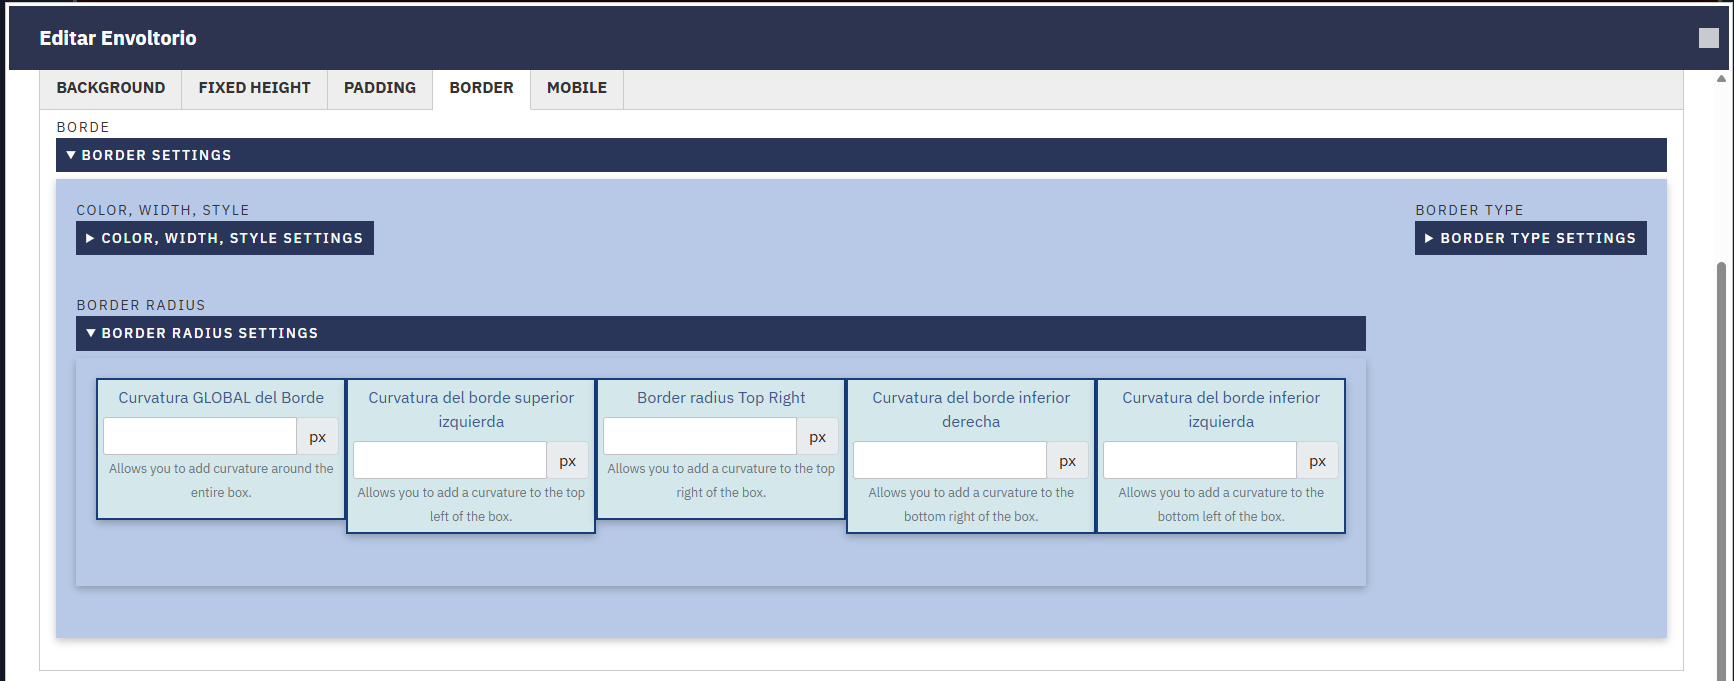Click px unit of borde superior izquierda field
Image resolution: width=1734 pixels, height=681 pixels.
pos(568,460)
